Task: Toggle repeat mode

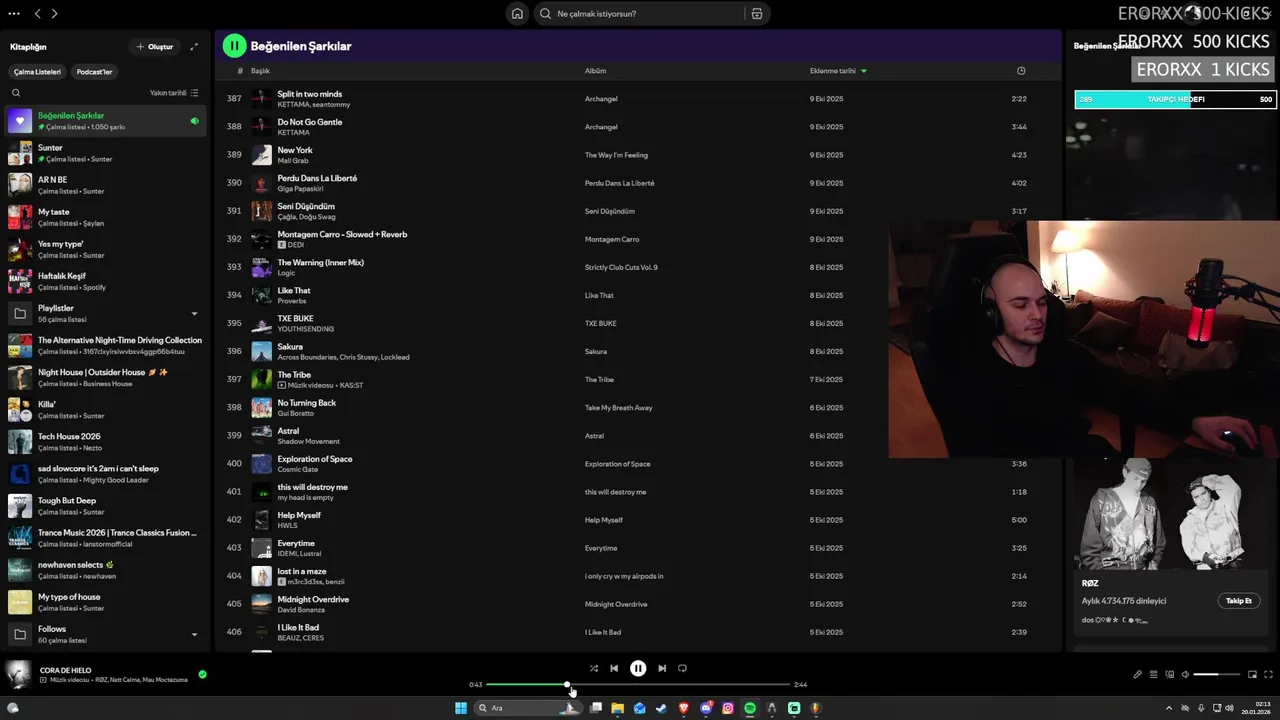Action: (683, 668)
